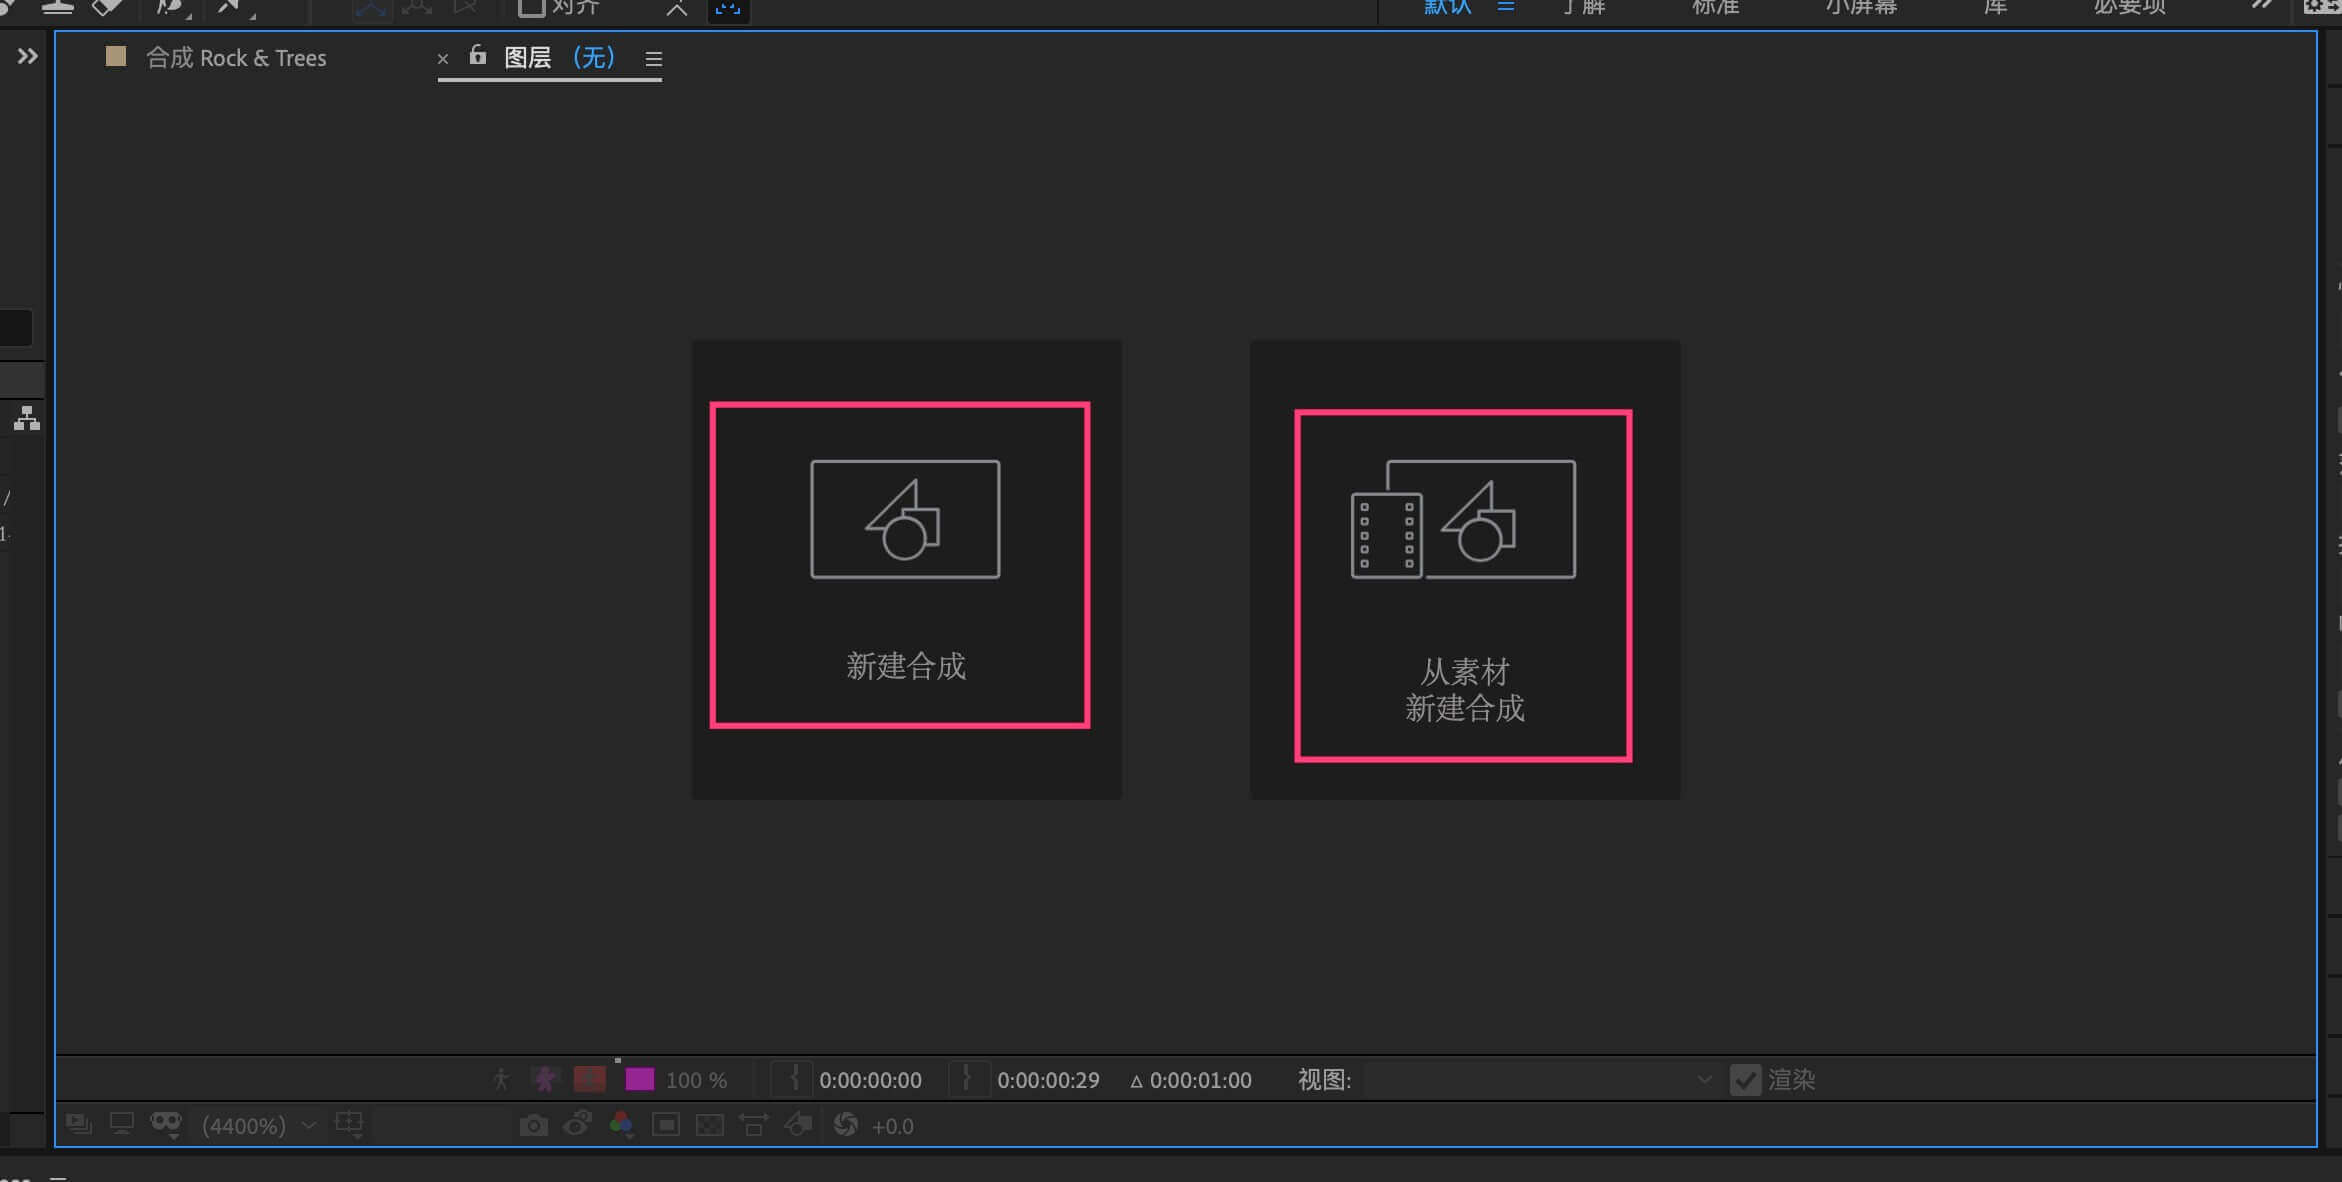This screenshot has height=1182, width=2342.
Task: Switch to the 合成 Rock & Trees tab
Action: pos(236,58)
